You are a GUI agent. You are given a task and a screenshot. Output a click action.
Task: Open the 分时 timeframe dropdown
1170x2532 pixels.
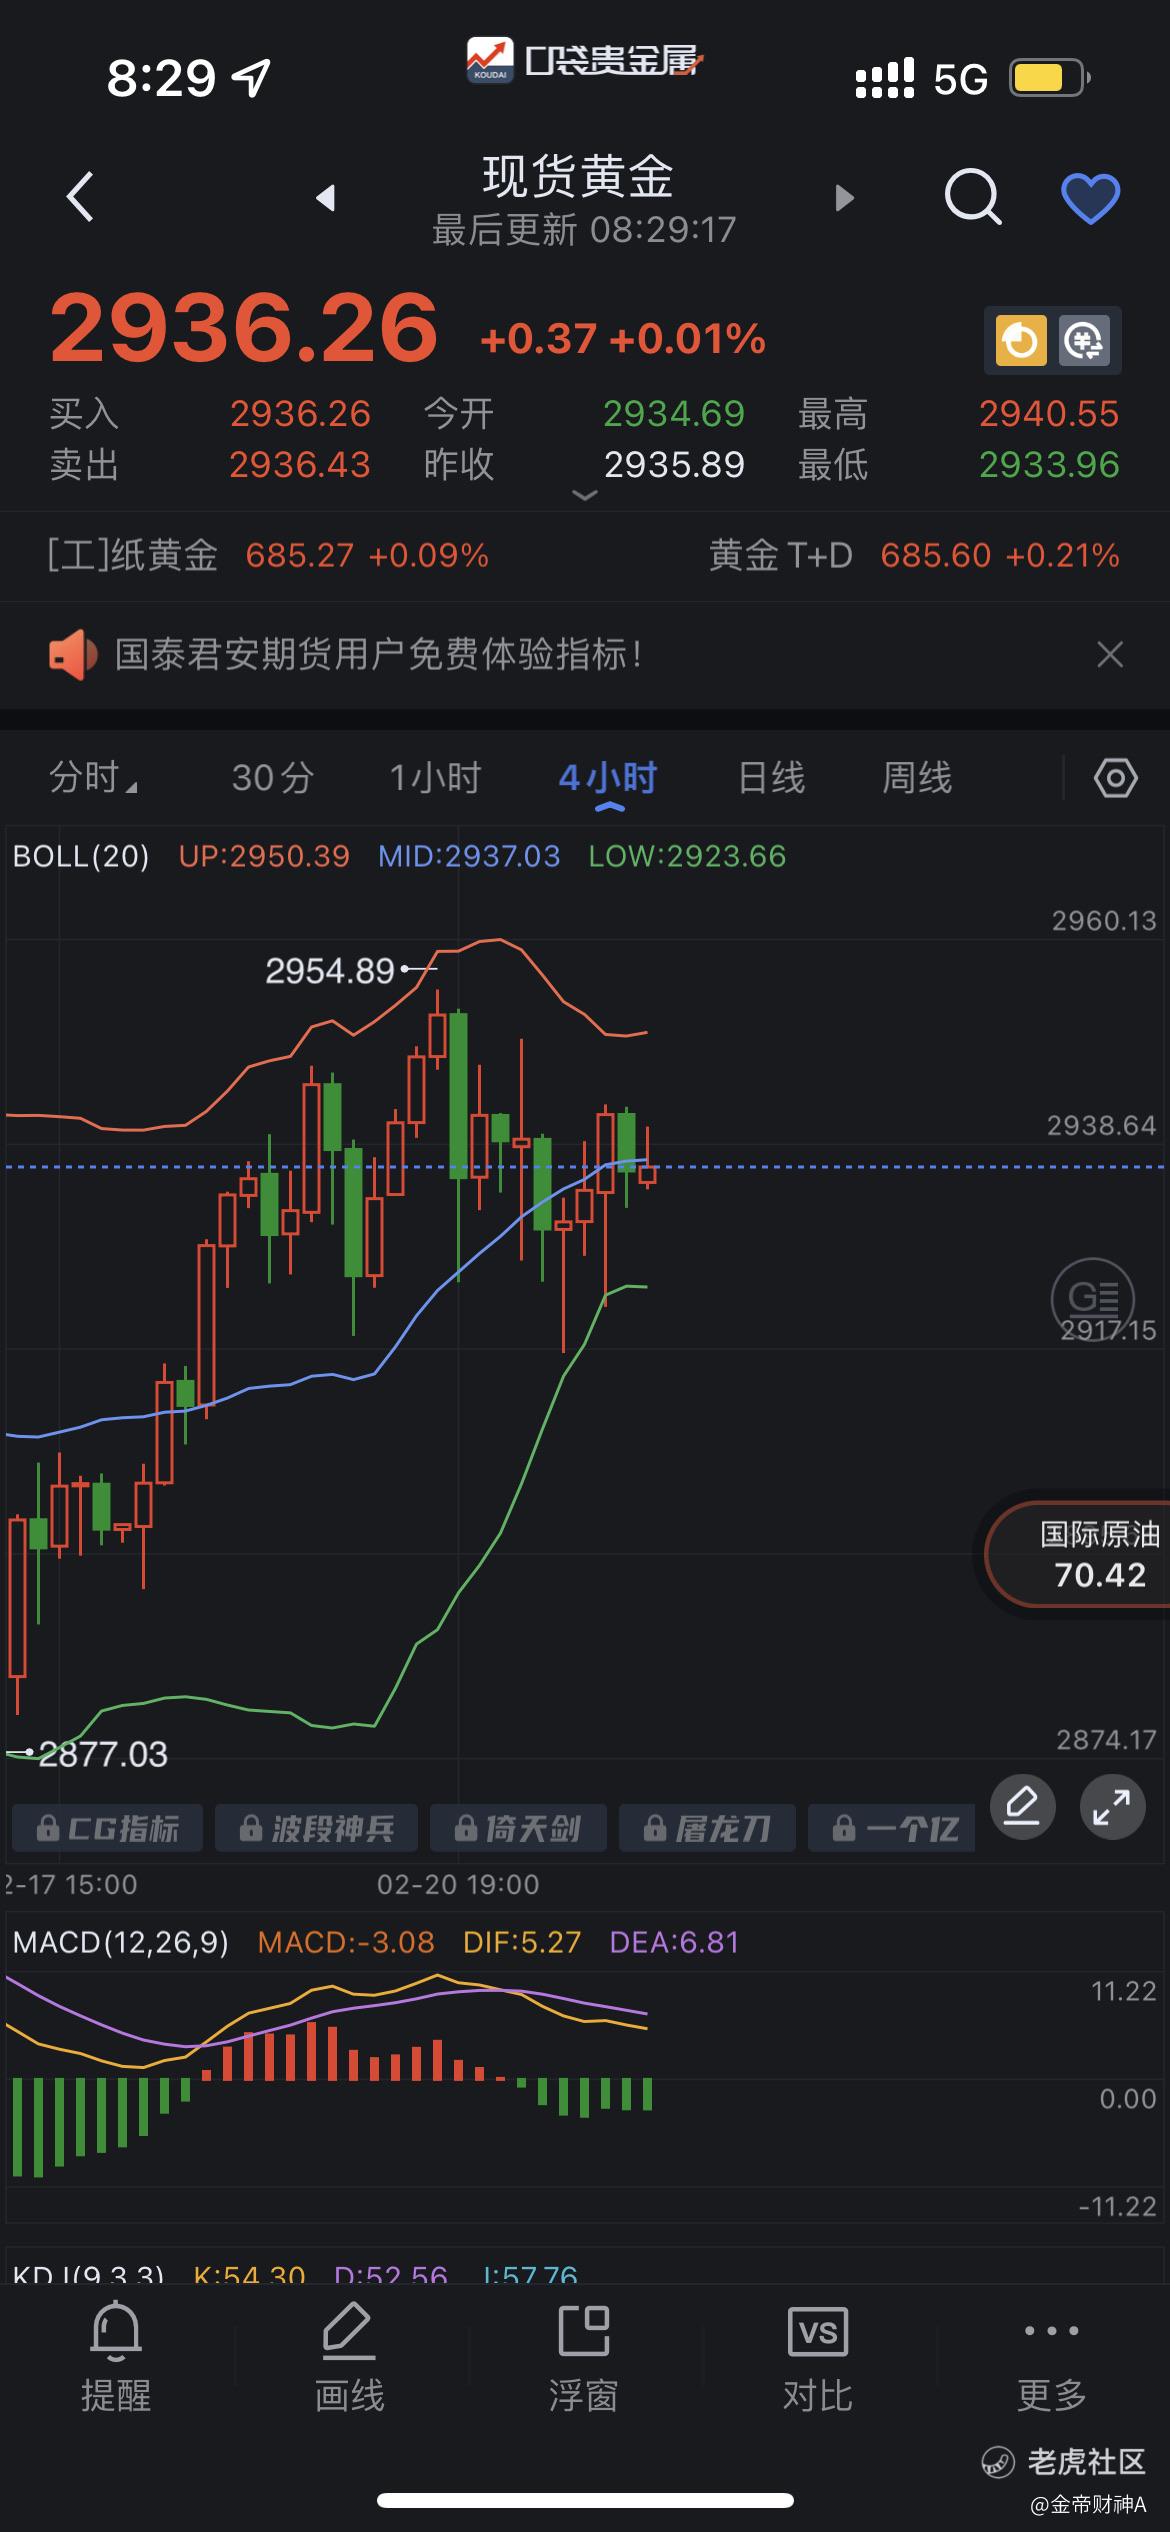tap(92, 778)
